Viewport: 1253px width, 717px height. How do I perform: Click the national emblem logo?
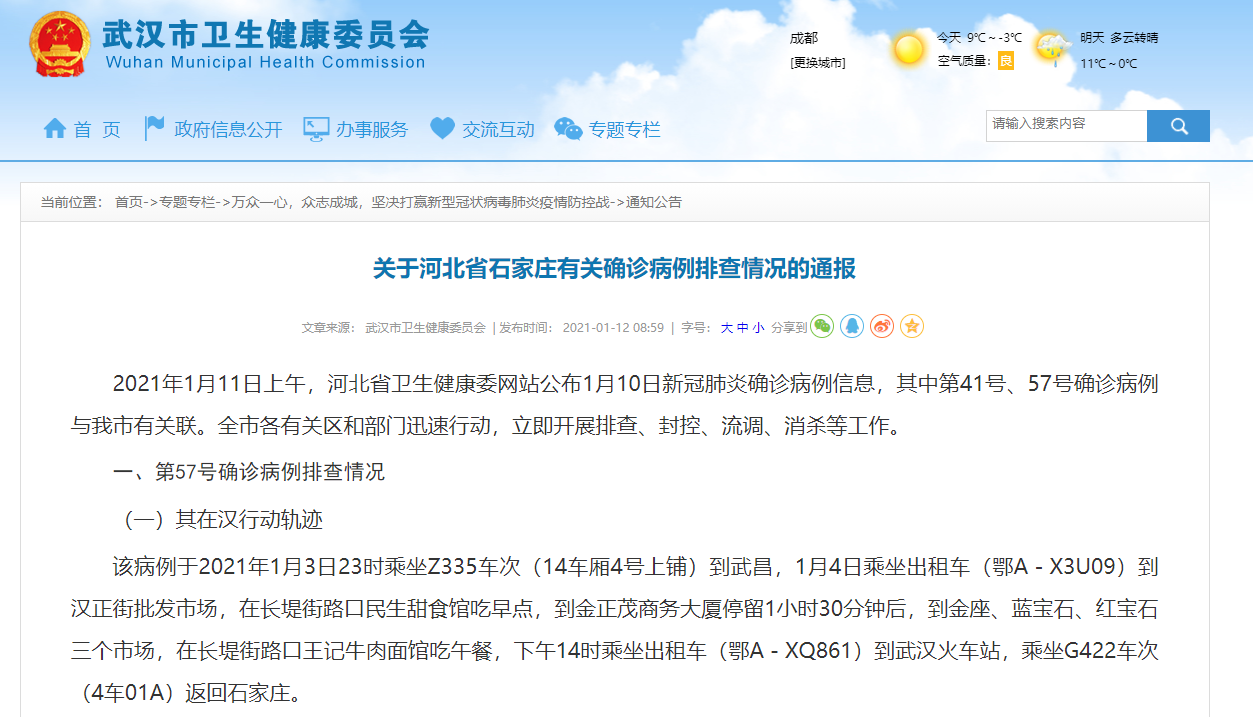click(x=59, y=45)
